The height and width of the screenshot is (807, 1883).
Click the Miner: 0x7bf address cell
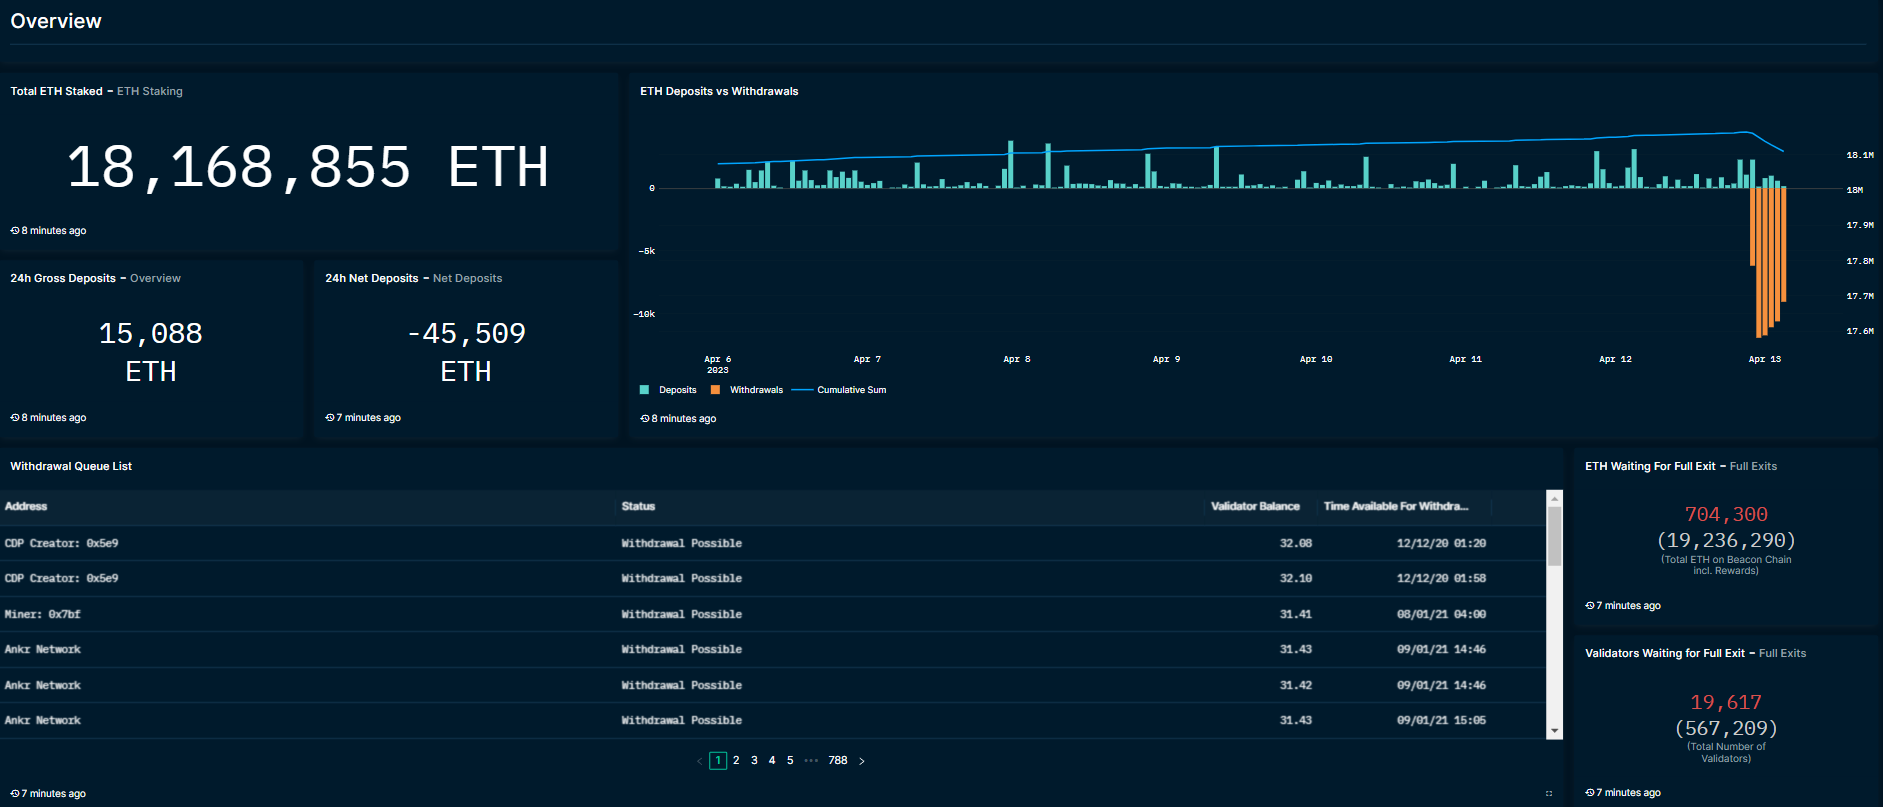pos(42,614)
